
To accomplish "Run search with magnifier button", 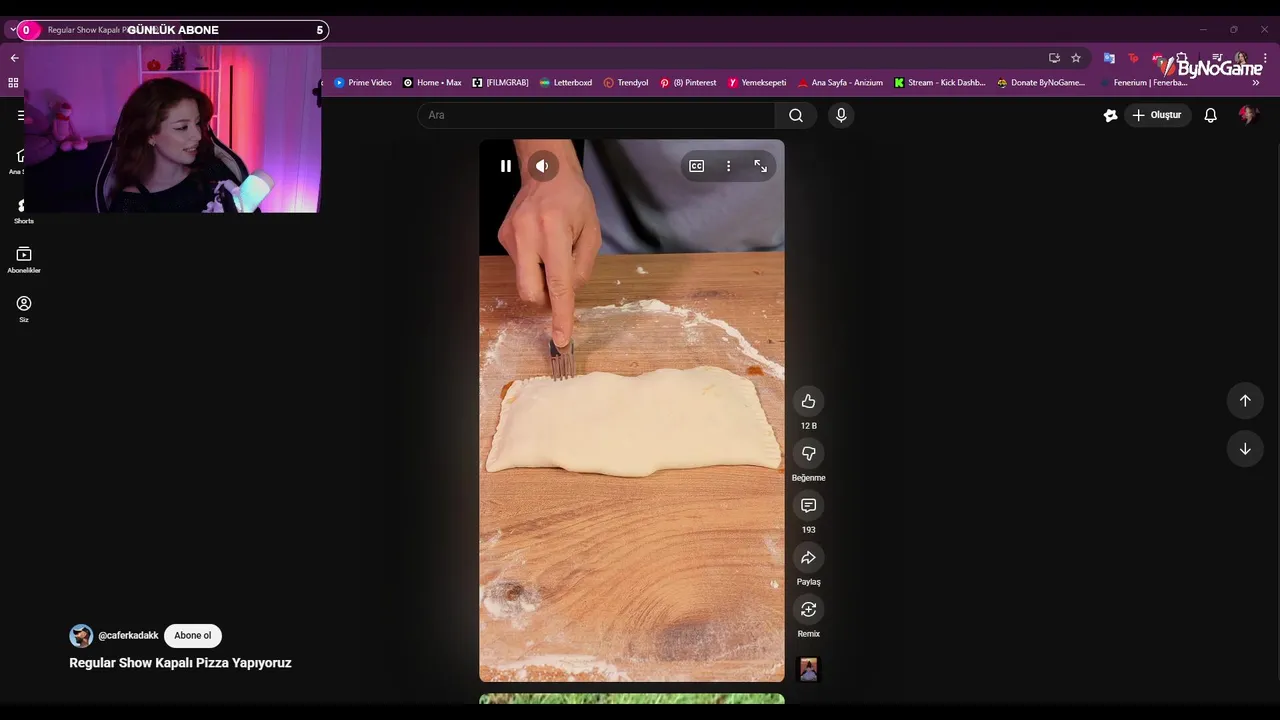I will pos(796,115).
